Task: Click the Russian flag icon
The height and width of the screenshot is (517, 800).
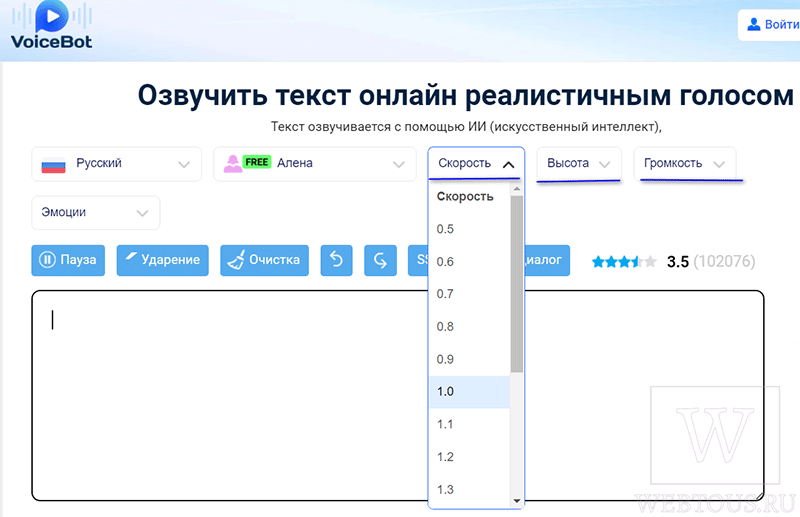Action: (x=54, y=165)
